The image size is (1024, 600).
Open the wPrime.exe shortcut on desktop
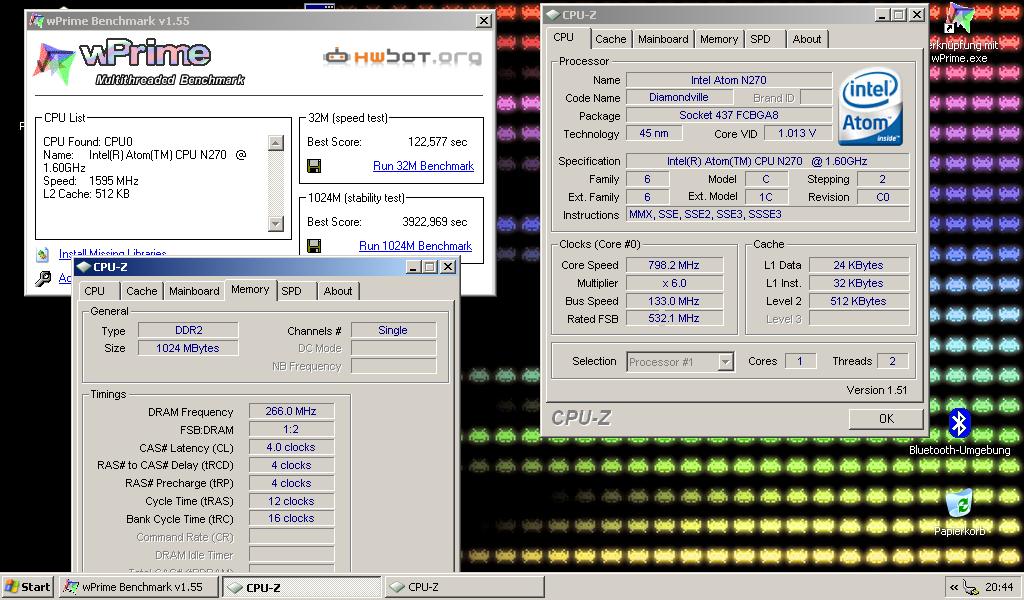point(959,33)
